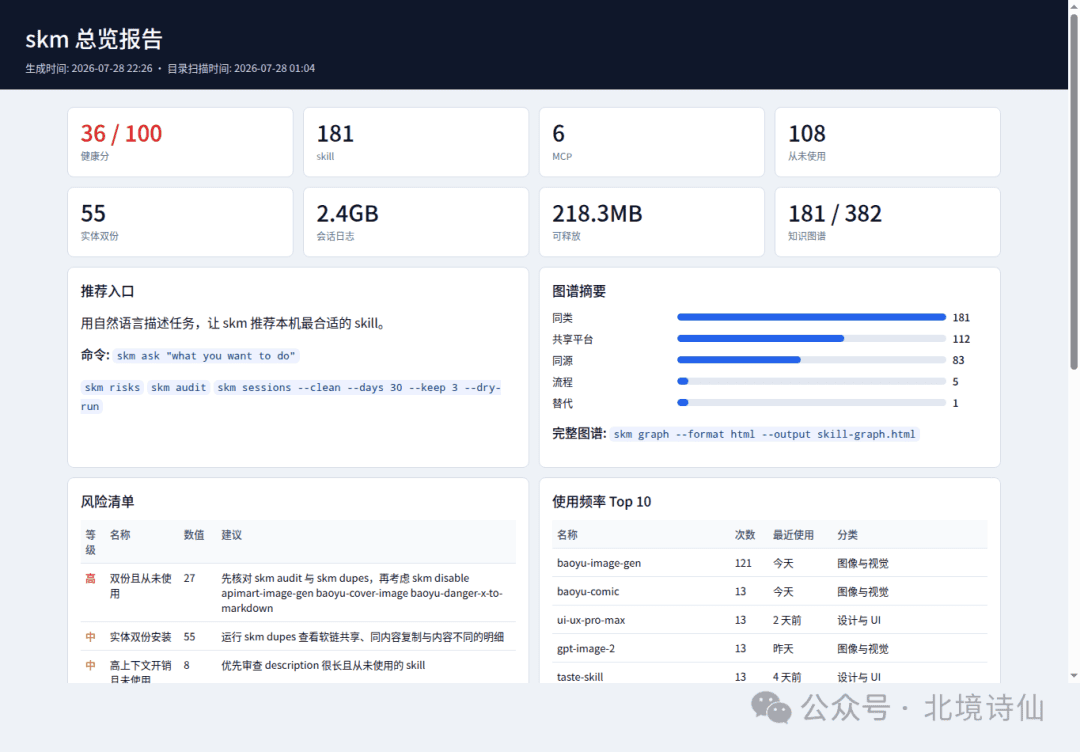Viewport: 1080px width, 752px height.
Task: Click the scrollbar down arrow
Action: click(1073, 676)
